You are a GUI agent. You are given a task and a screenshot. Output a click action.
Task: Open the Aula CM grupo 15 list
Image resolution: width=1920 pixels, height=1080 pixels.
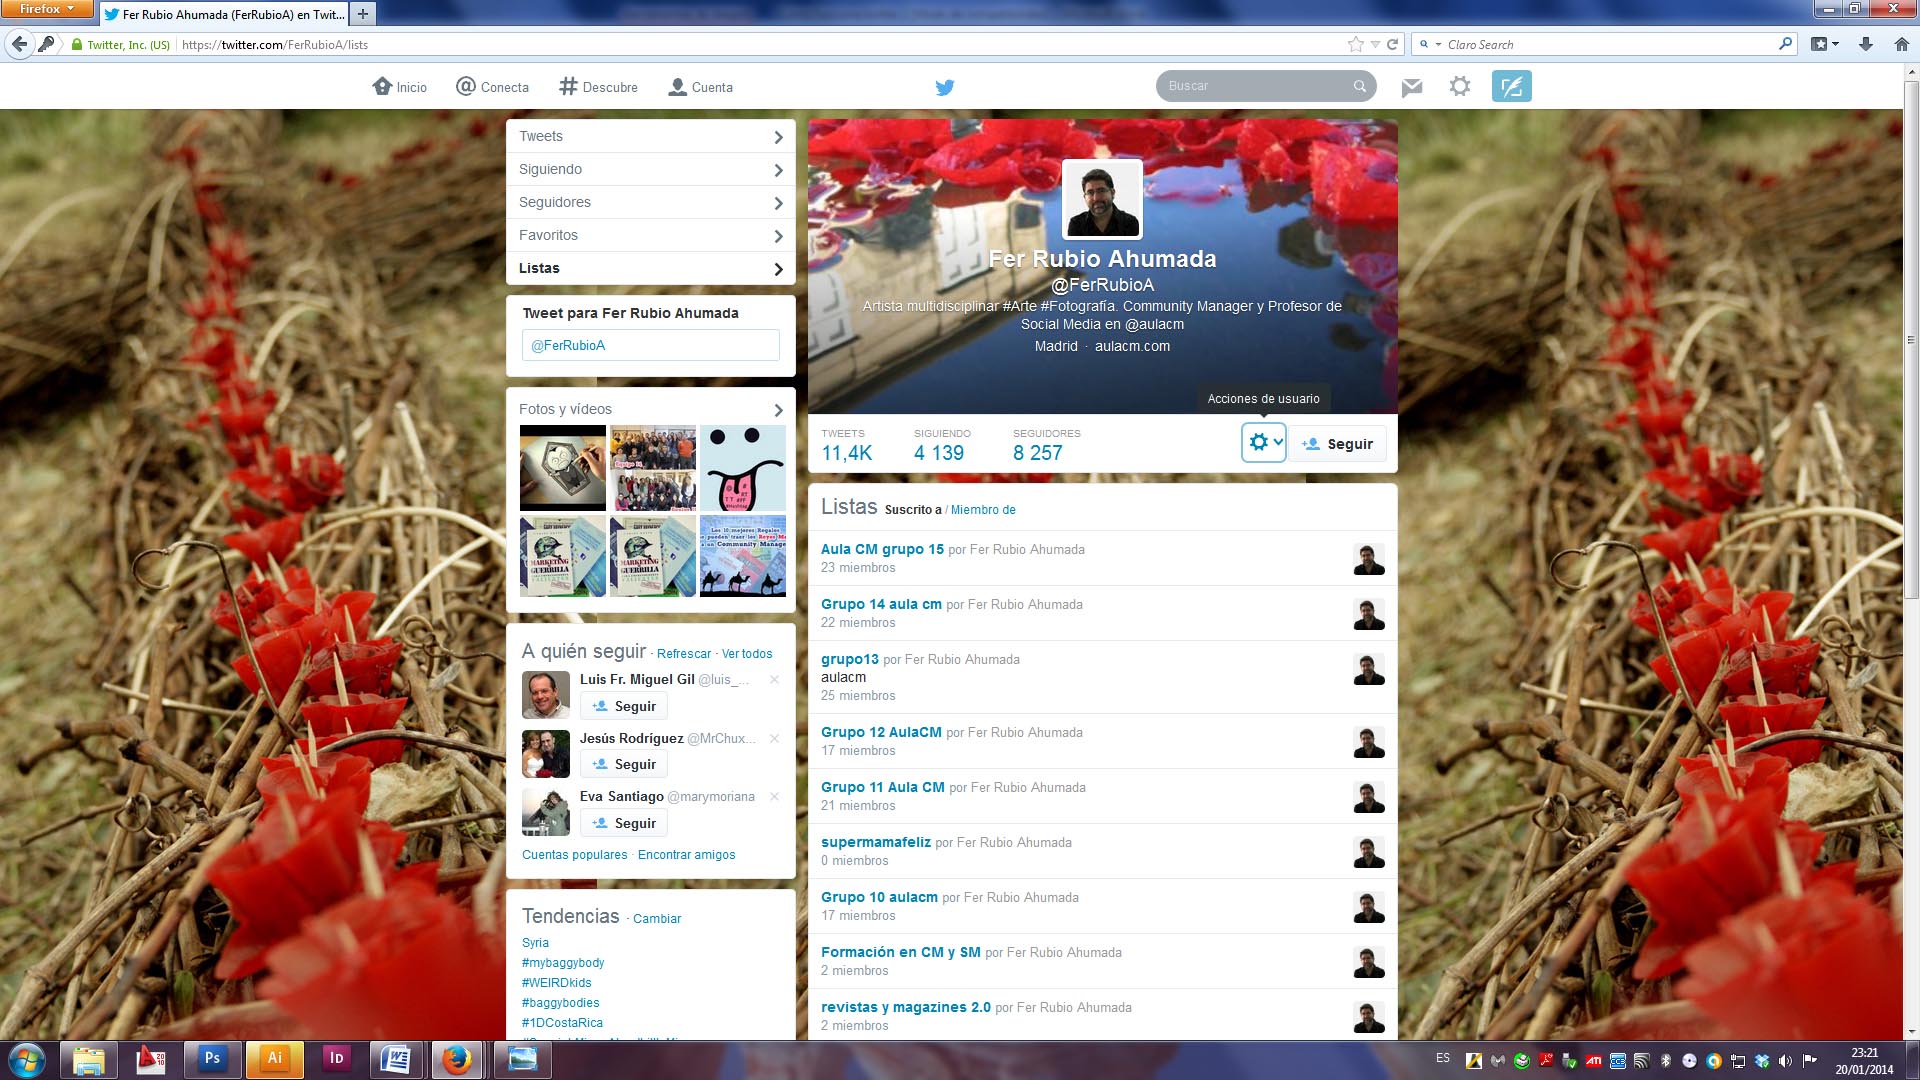(881, 549)
